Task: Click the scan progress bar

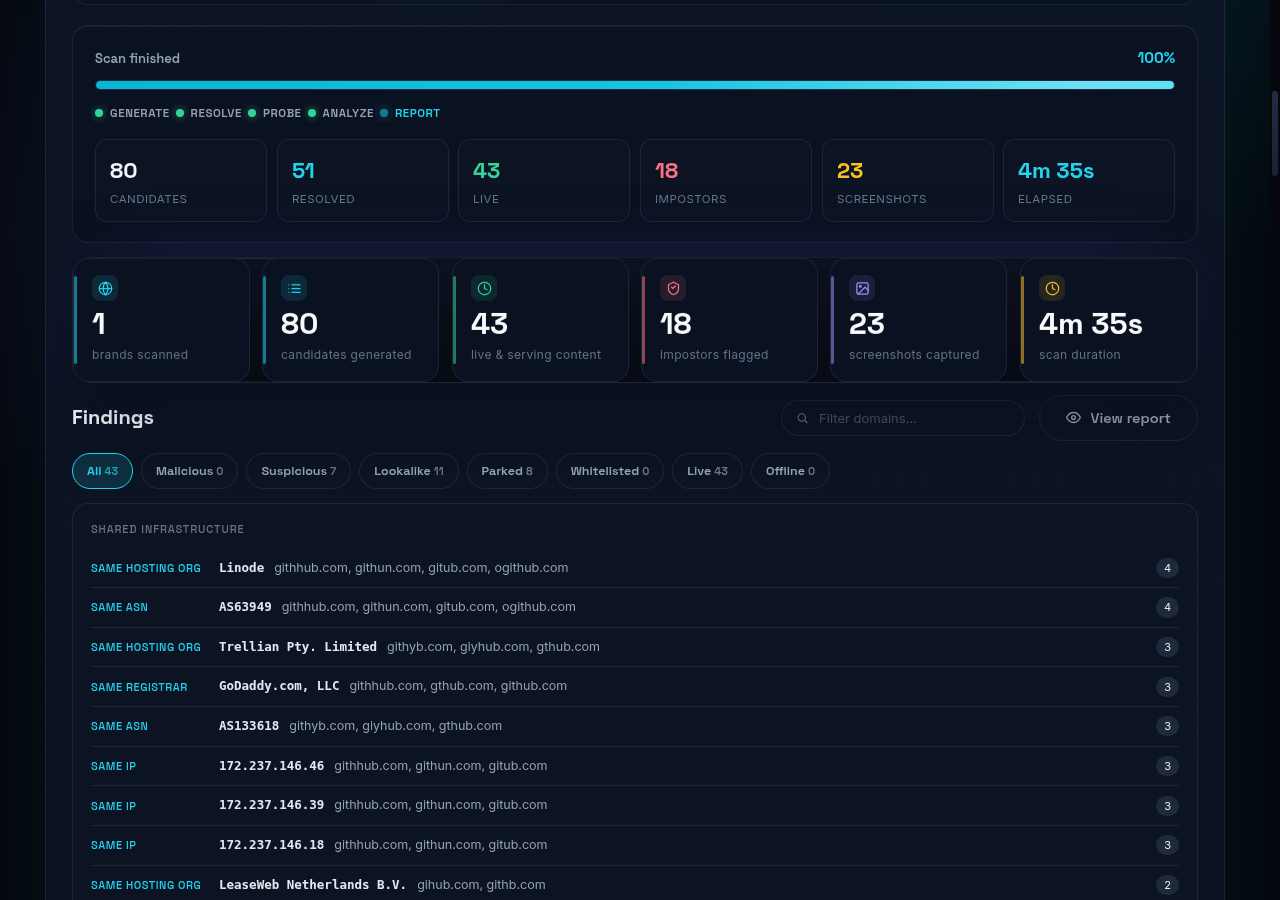Action: click(635, 85)
